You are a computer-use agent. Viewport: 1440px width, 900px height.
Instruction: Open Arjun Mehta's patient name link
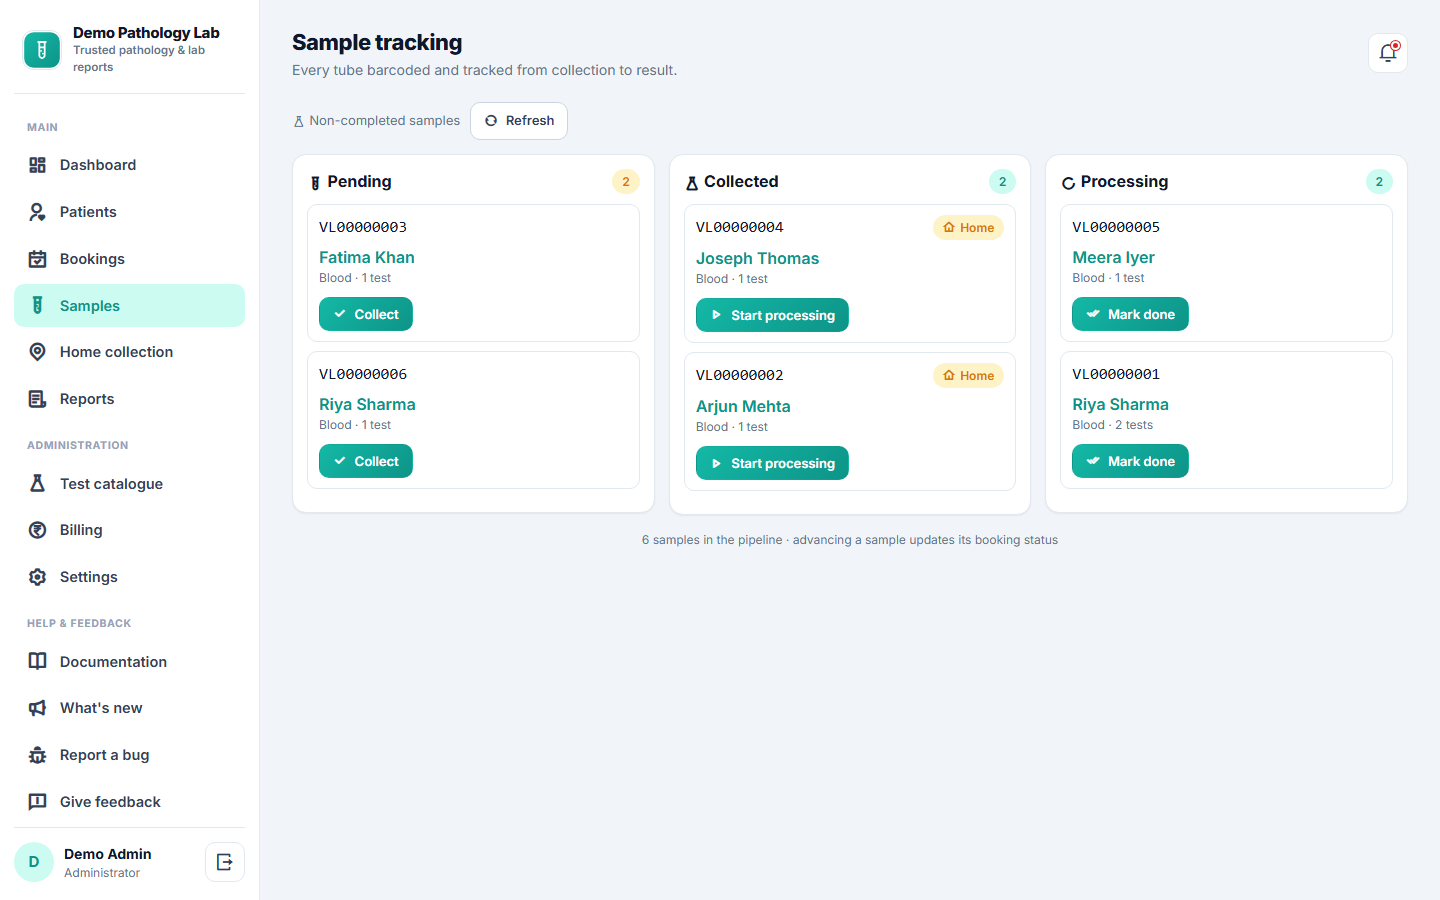point(743,406)
